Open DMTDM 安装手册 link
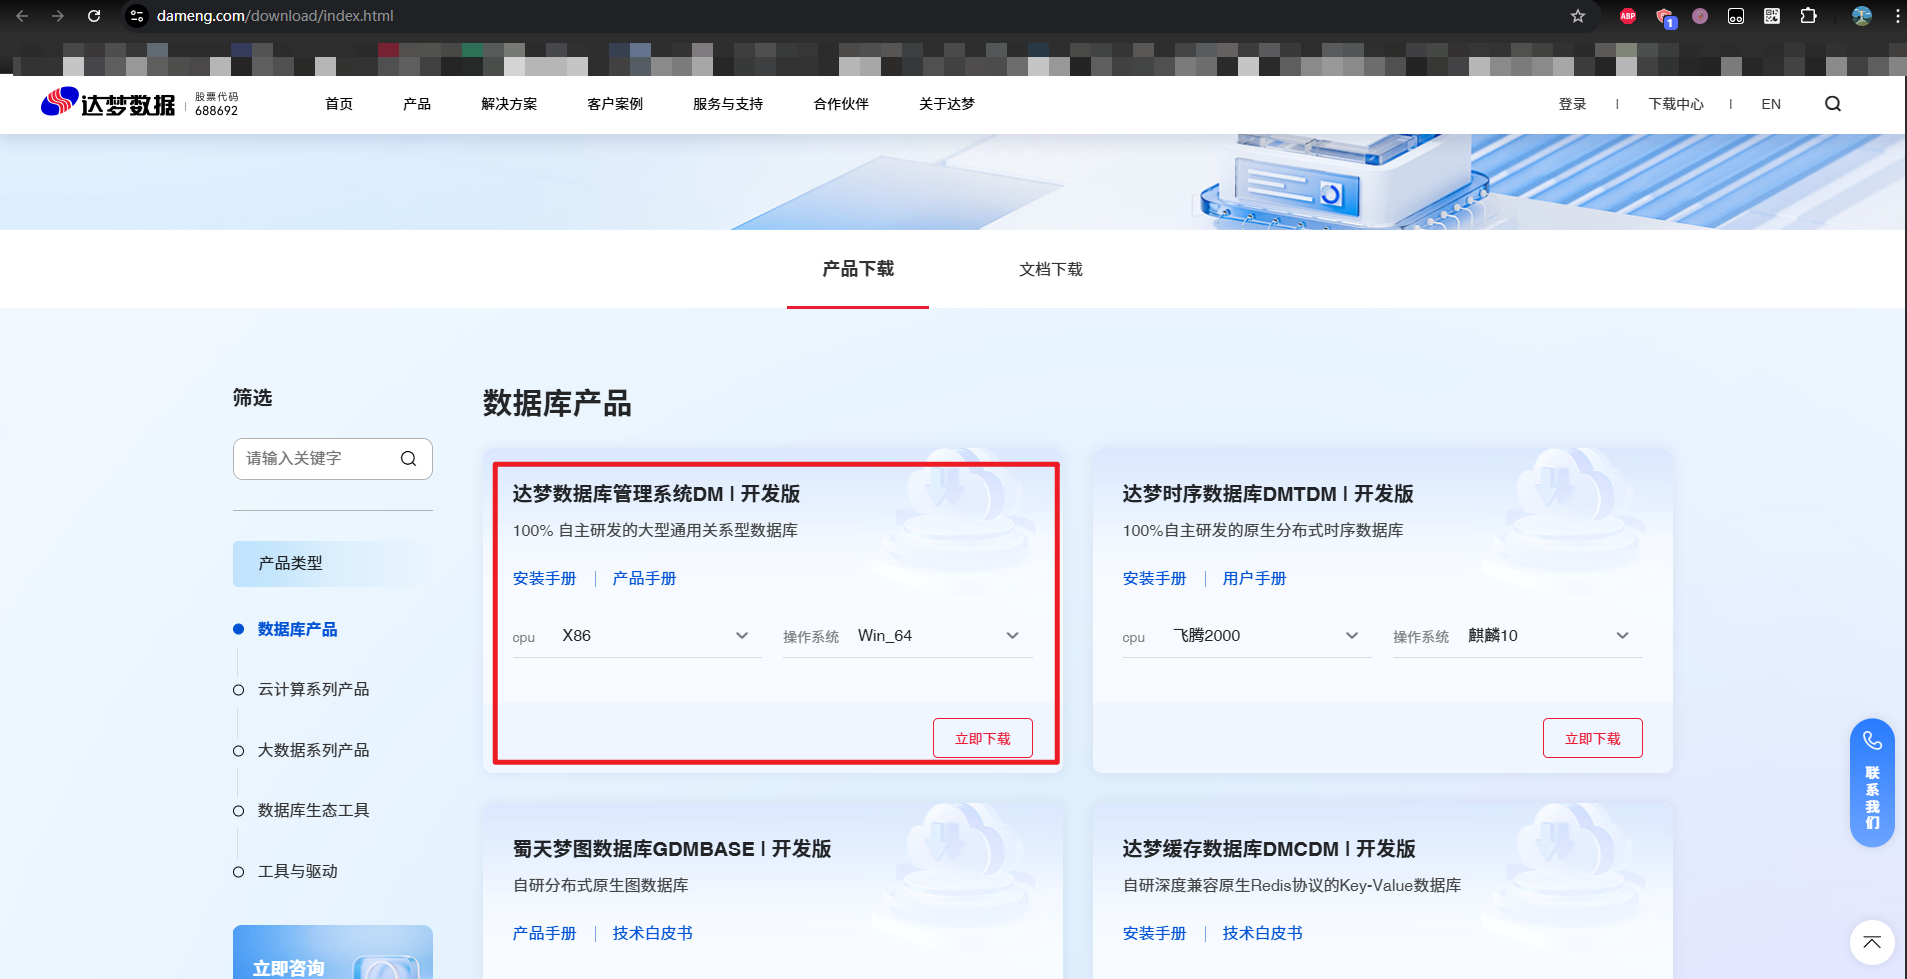 tap(1155, 578)
